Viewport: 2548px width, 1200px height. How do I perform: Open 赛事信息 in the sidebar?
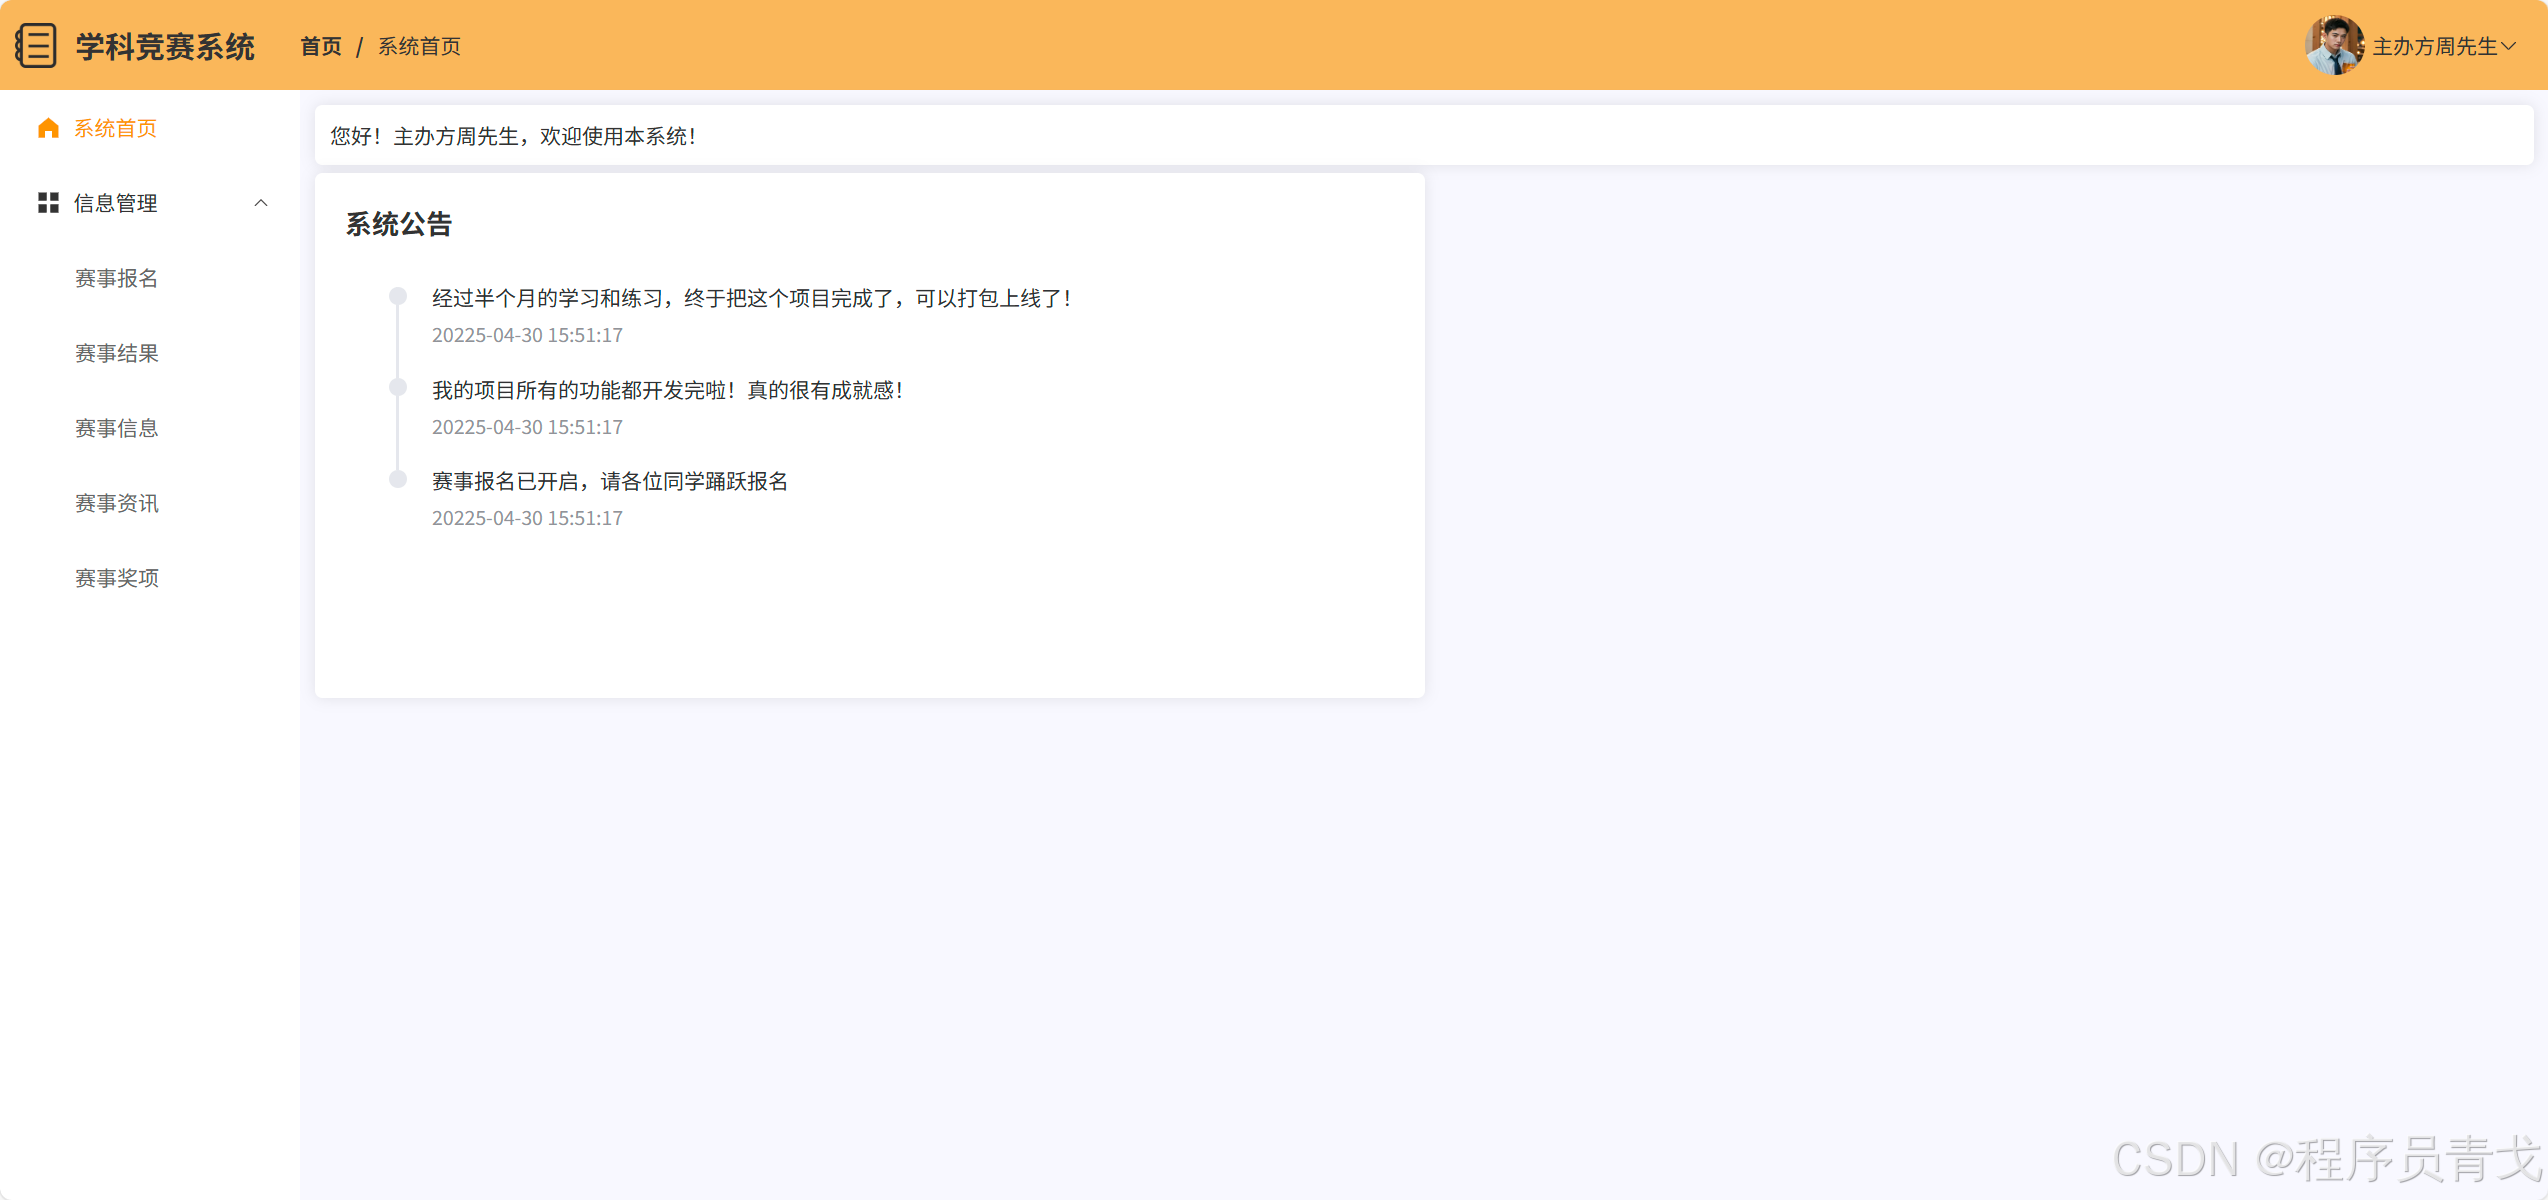(116, 428)
